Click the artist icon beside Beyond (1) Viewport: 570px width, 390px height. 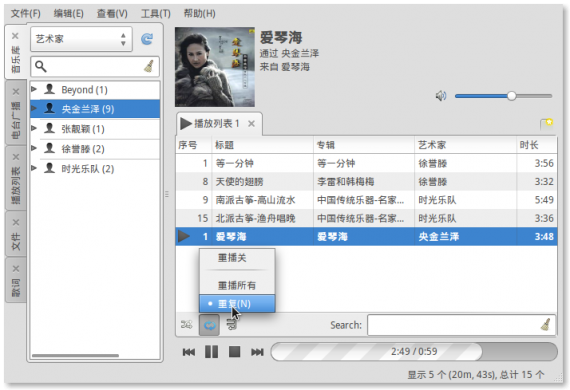click(x=49, y=89)
